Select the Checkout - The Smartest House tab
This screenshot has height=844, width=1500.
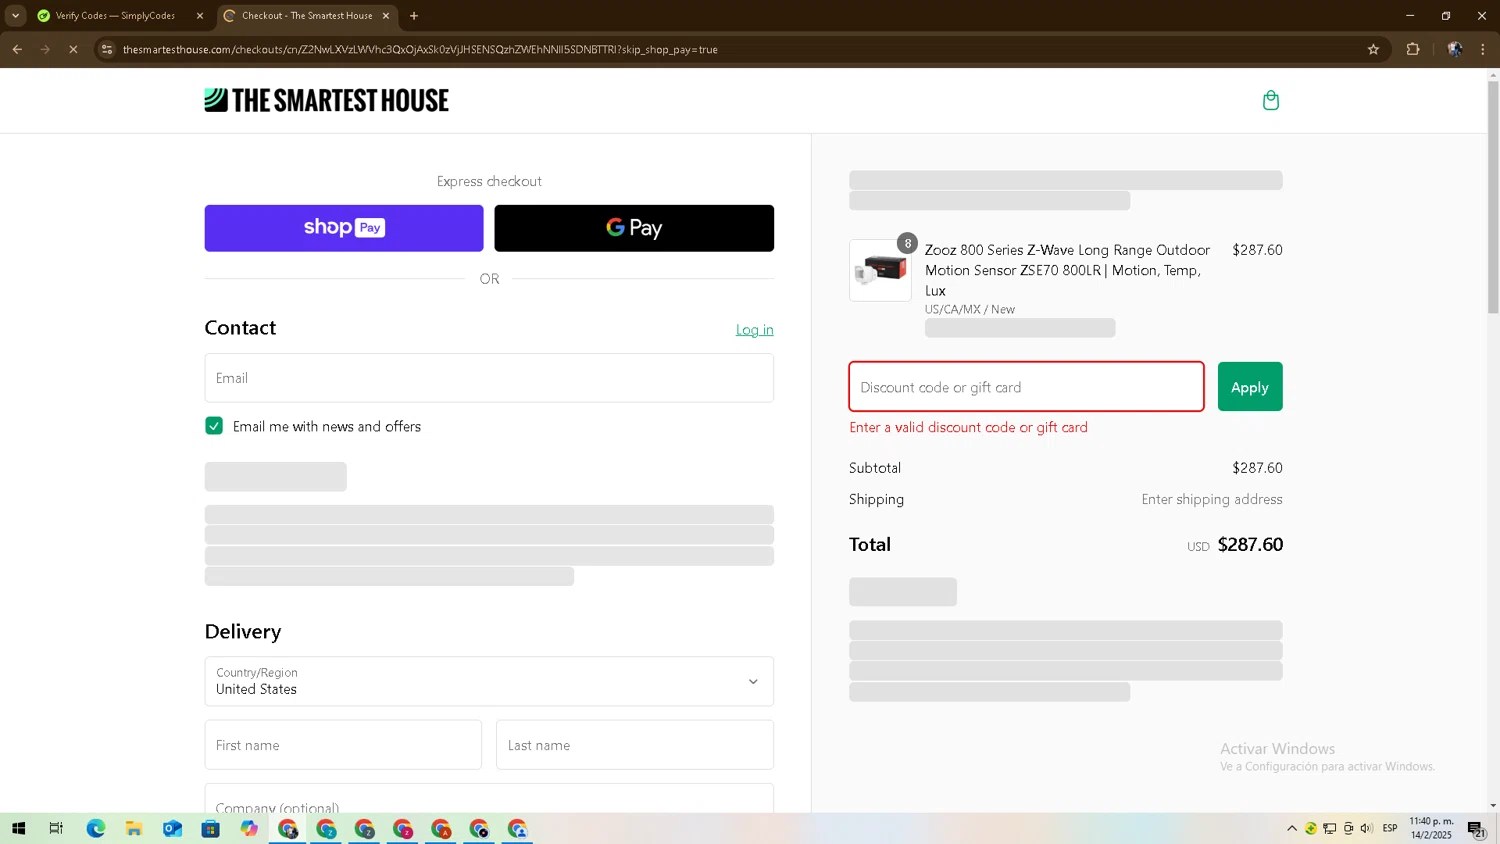coord(307,16)
